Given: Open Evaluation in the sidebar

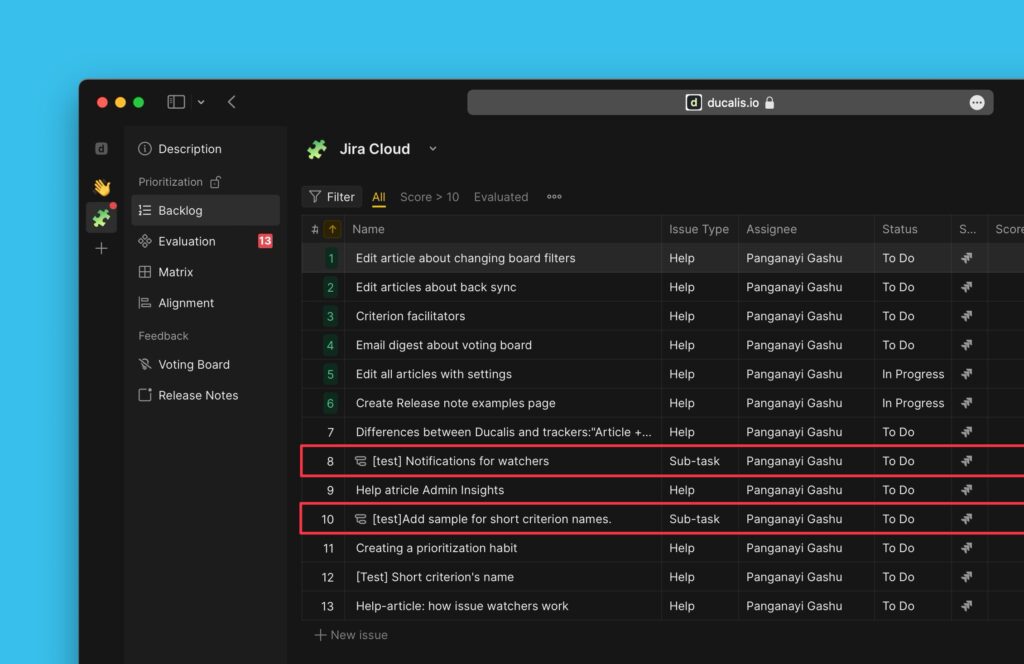Looking at the screenshot, I should coord(186,241).
